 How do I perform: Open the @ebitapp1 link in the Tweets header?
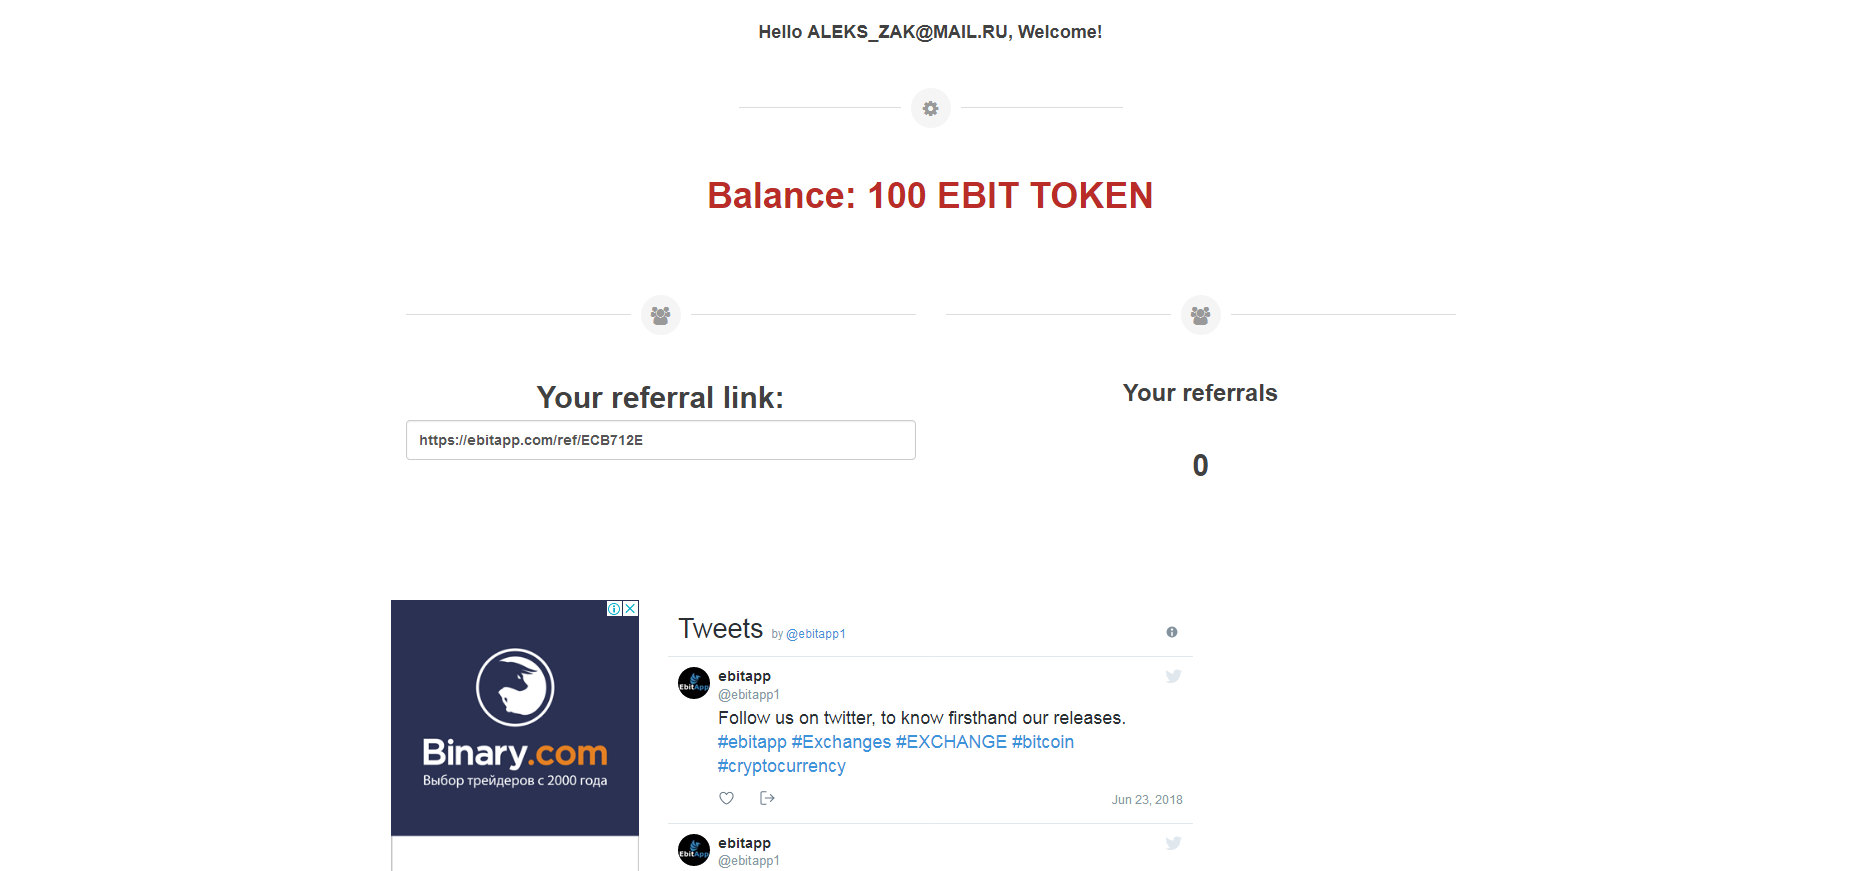[816, 634]
